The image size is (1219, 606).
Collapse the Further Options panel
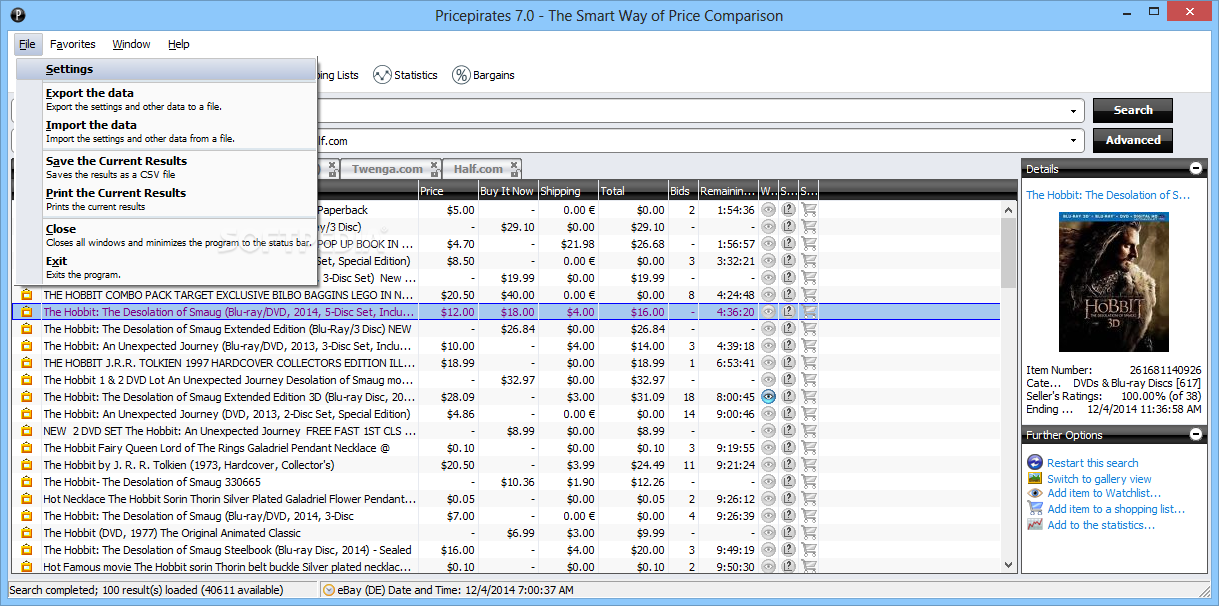(x=1196, y=435)
